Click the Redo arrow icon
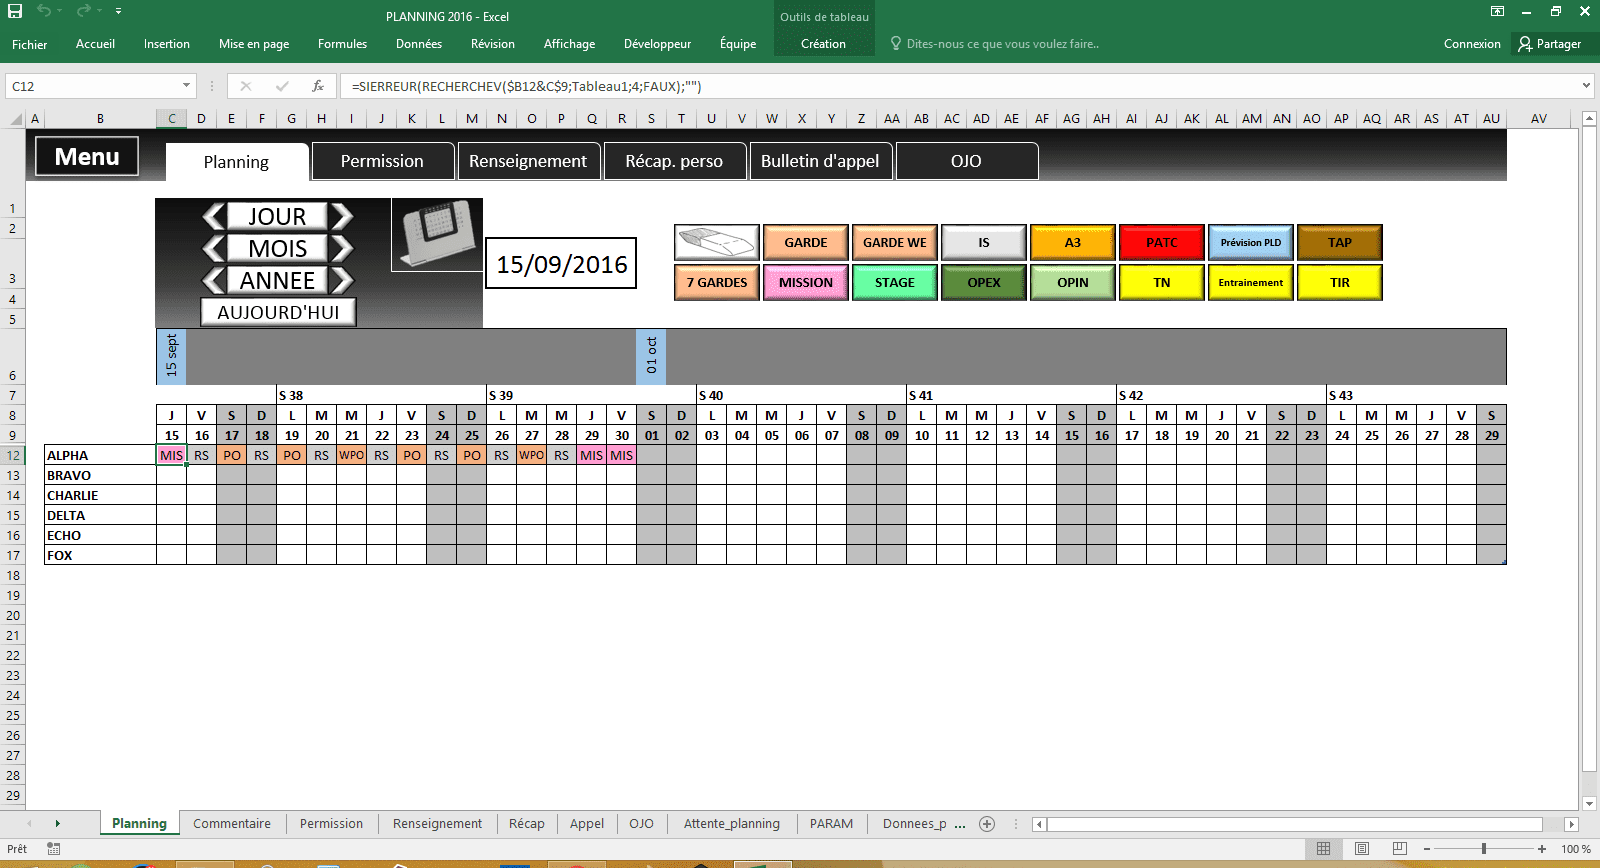The height and width of the screenshot is (868, 1600). [x=84, y=11]
